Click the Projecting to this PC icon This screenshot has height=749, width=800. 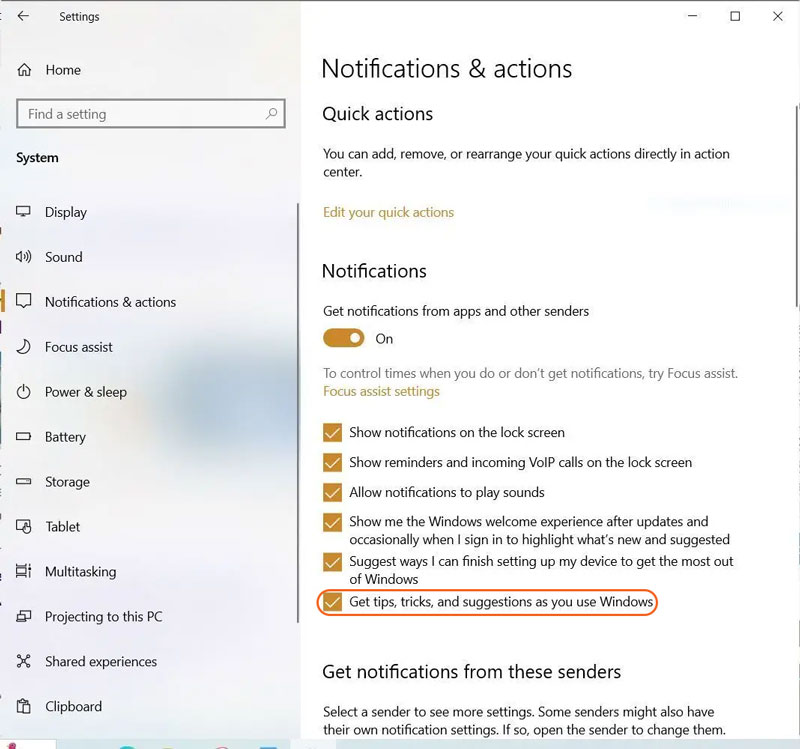[x=23, y=616]
